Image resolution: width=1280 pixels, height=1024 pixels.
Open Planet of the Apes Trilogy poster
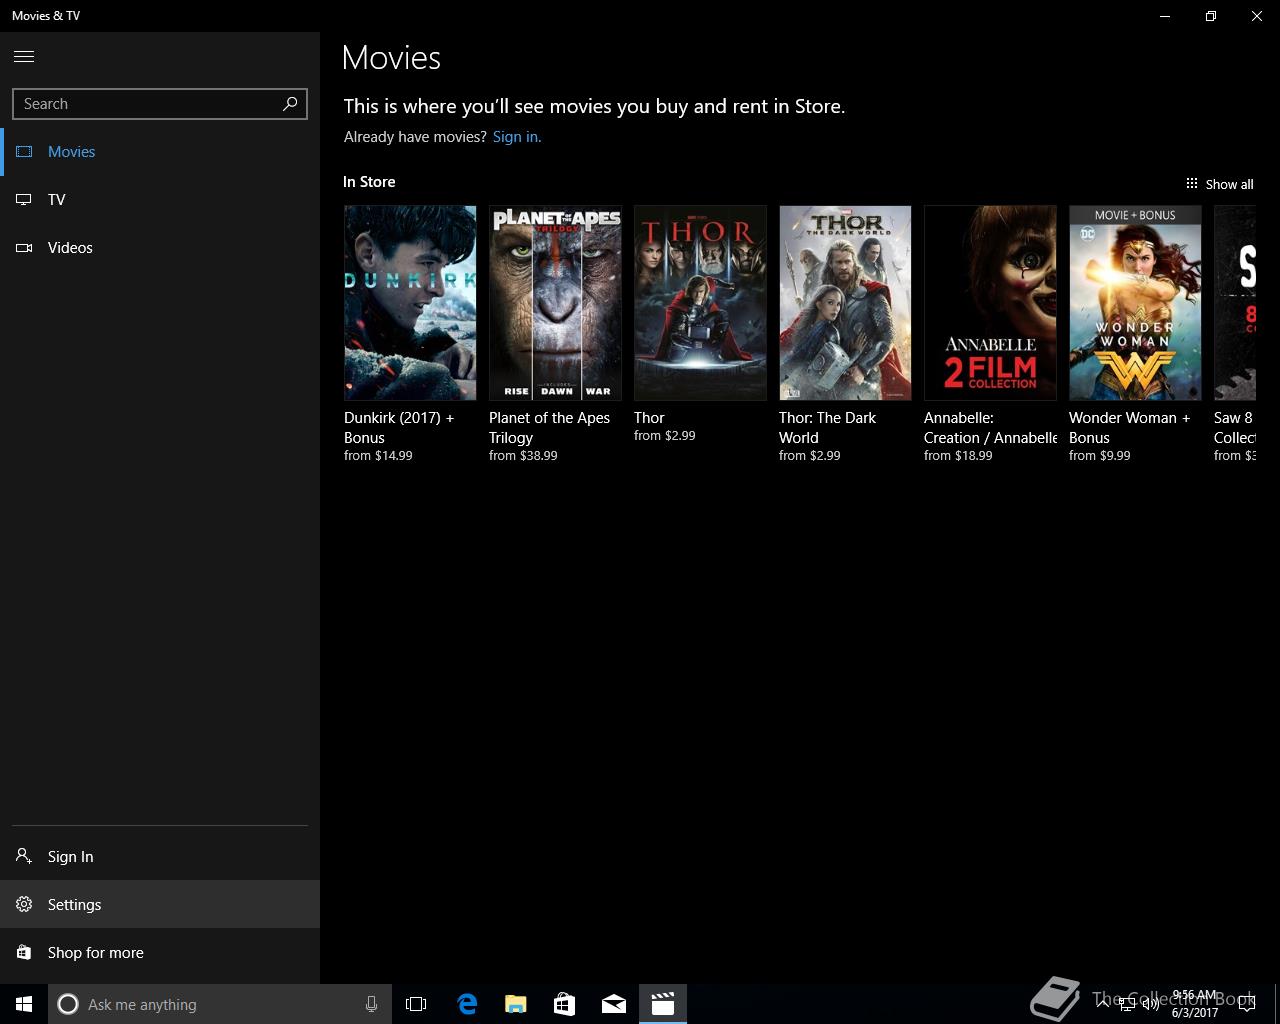click(x=555, y=303)
